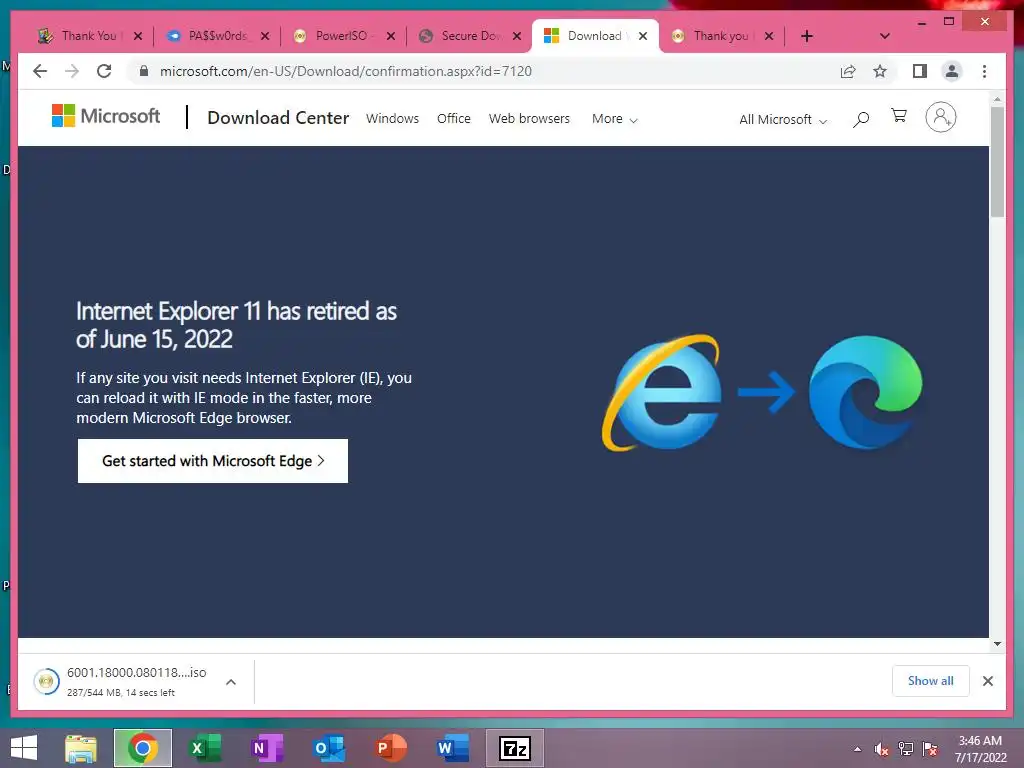Share this page via share icon

point(848,71)
